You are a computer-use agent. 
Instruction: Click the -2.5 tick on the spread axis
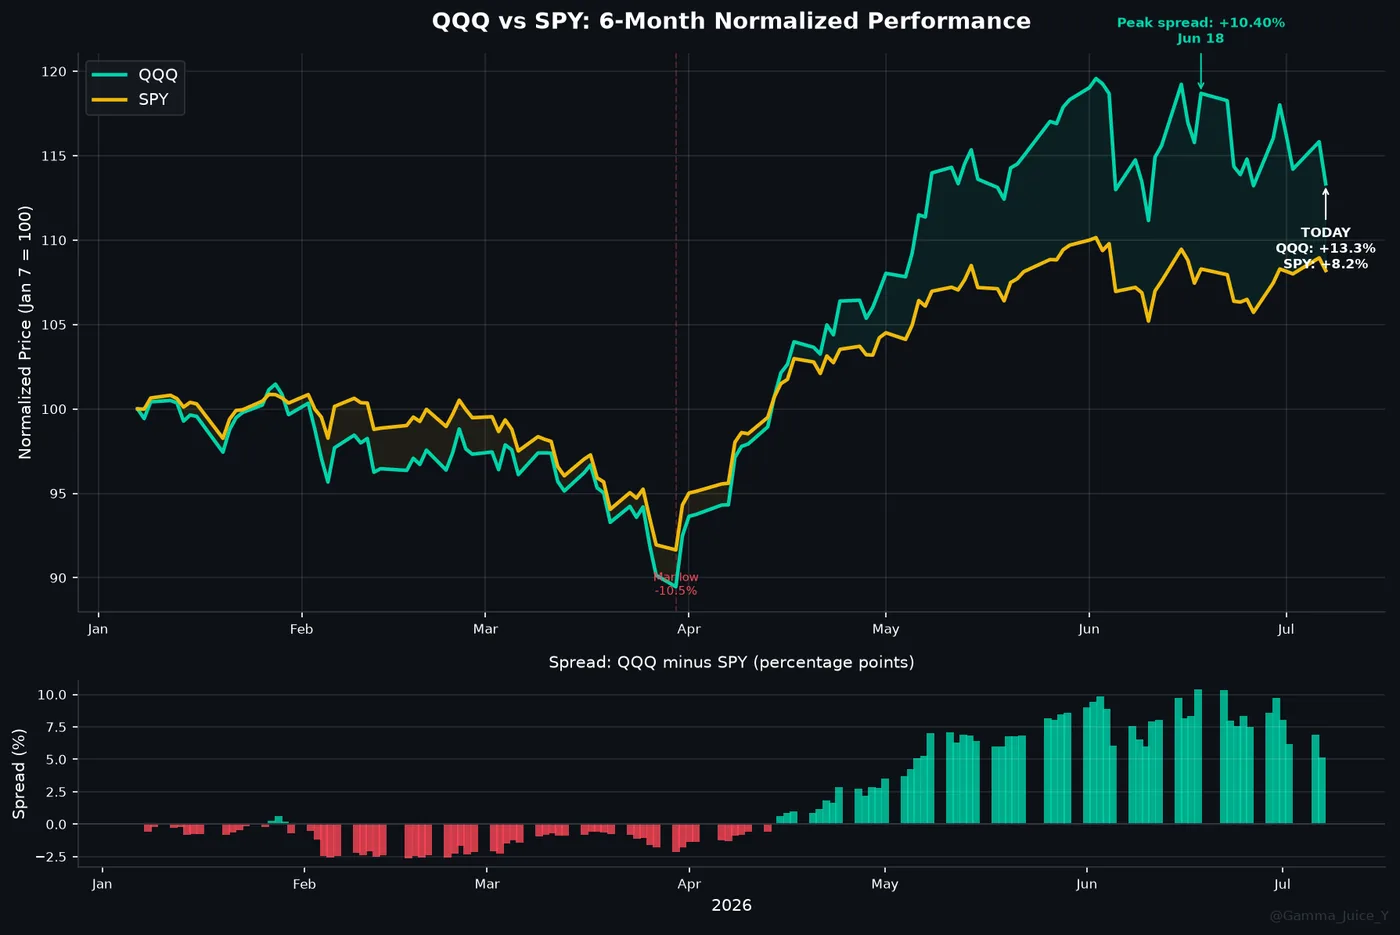tap(52, 857)
